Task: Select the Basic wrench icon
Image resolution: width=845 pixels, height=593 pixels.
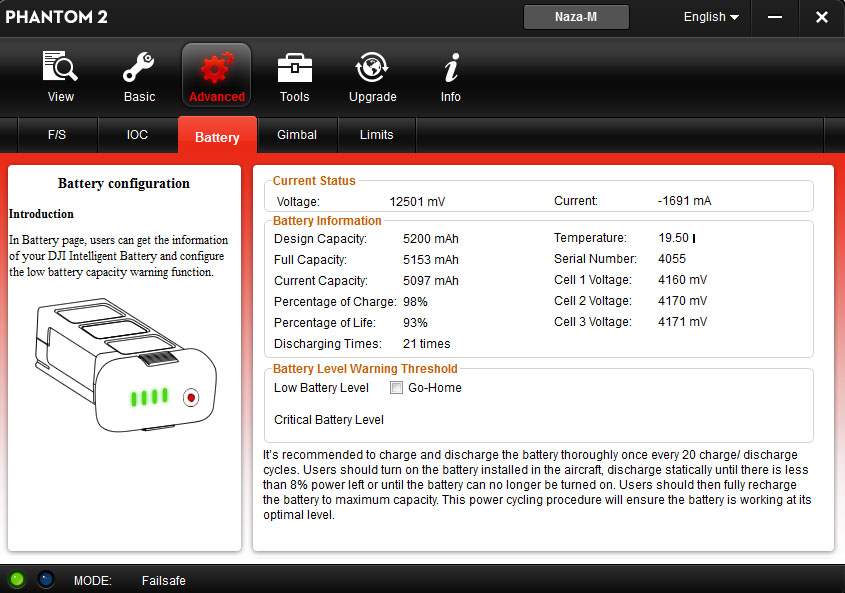Action: pos(138,67)
